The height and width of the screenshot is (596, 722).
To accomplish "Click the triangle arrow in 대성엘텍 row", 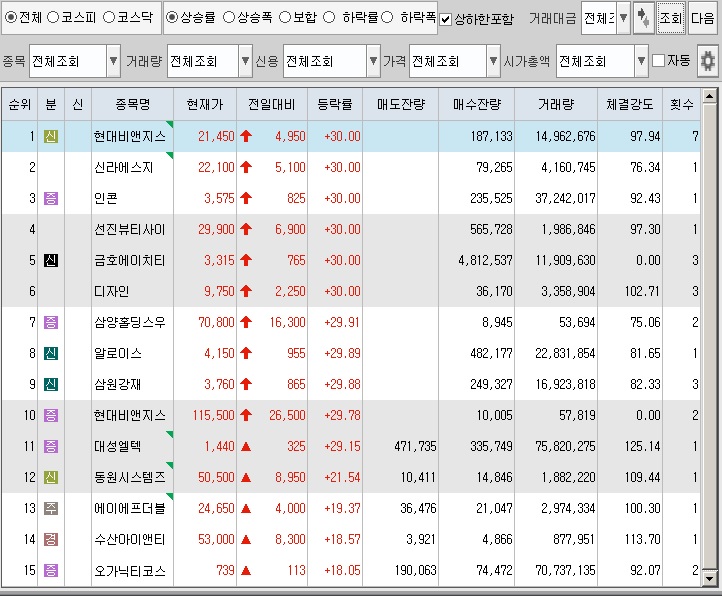I will 246,446.
